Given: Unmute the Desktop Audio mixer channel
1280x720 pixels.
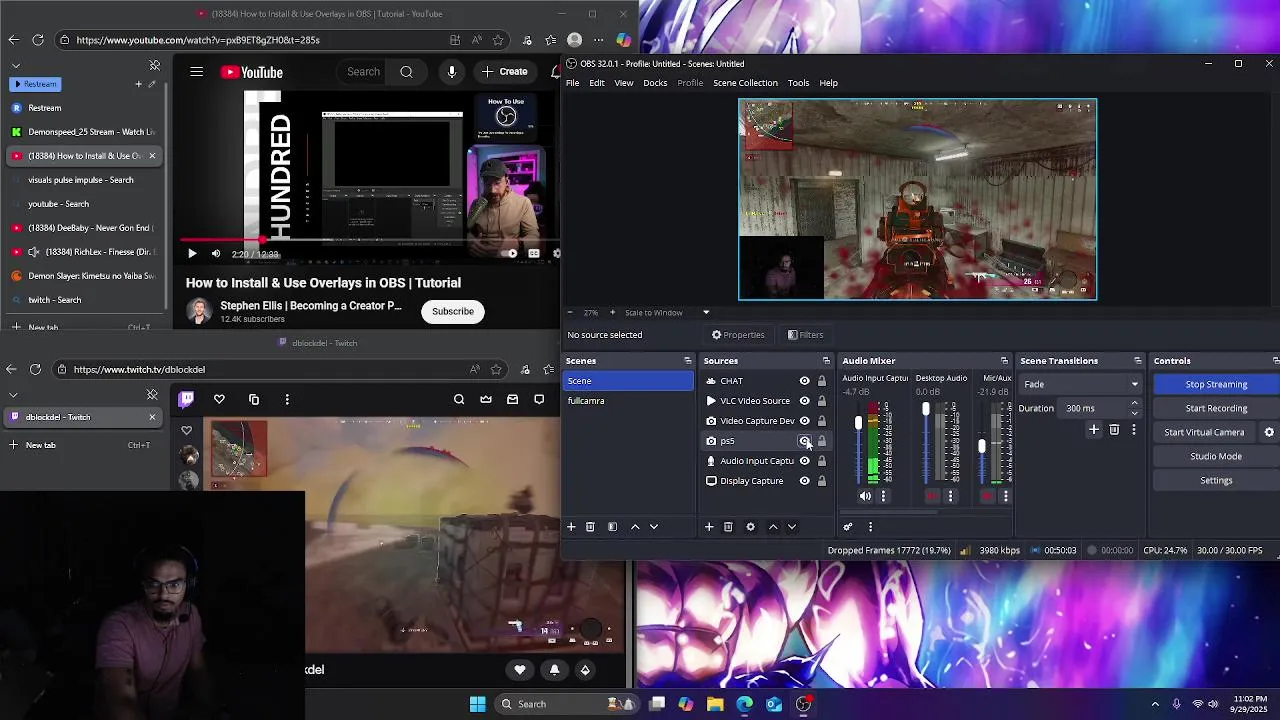Looking at the screenshot, I should click(932, 496).
